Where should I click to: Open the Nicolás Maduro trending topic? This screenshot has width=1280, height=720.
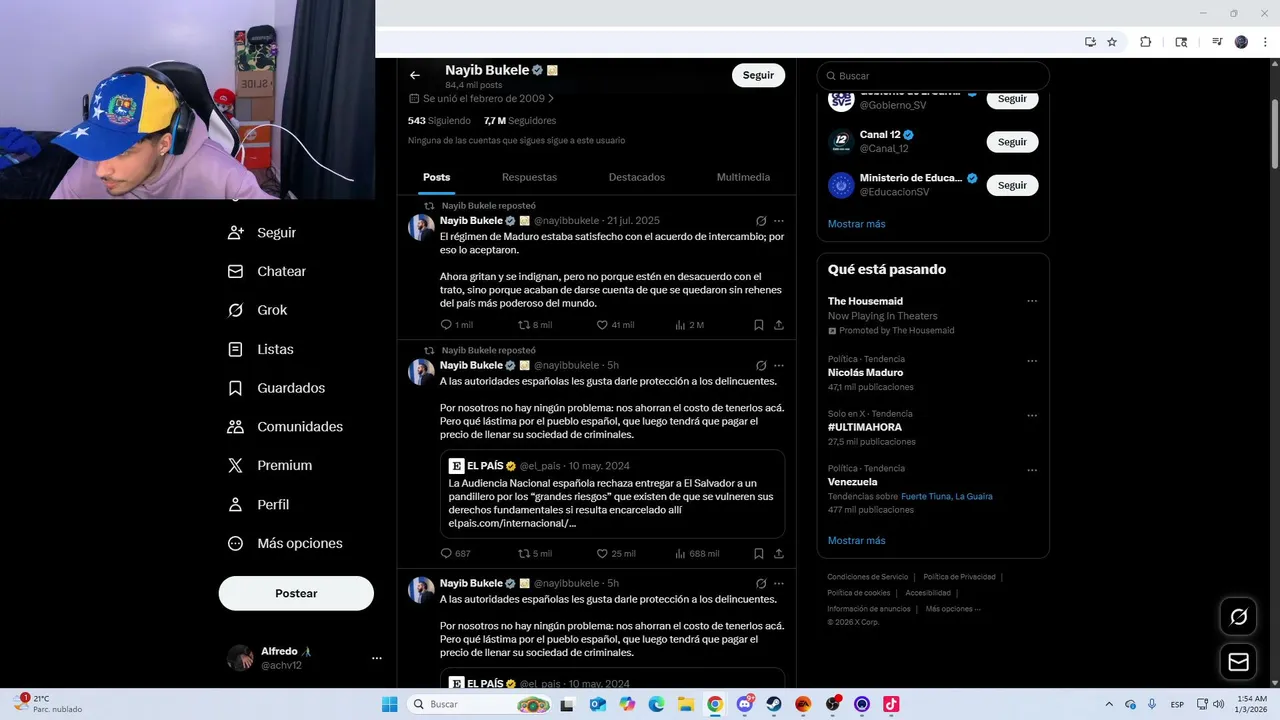click(865, 373)
